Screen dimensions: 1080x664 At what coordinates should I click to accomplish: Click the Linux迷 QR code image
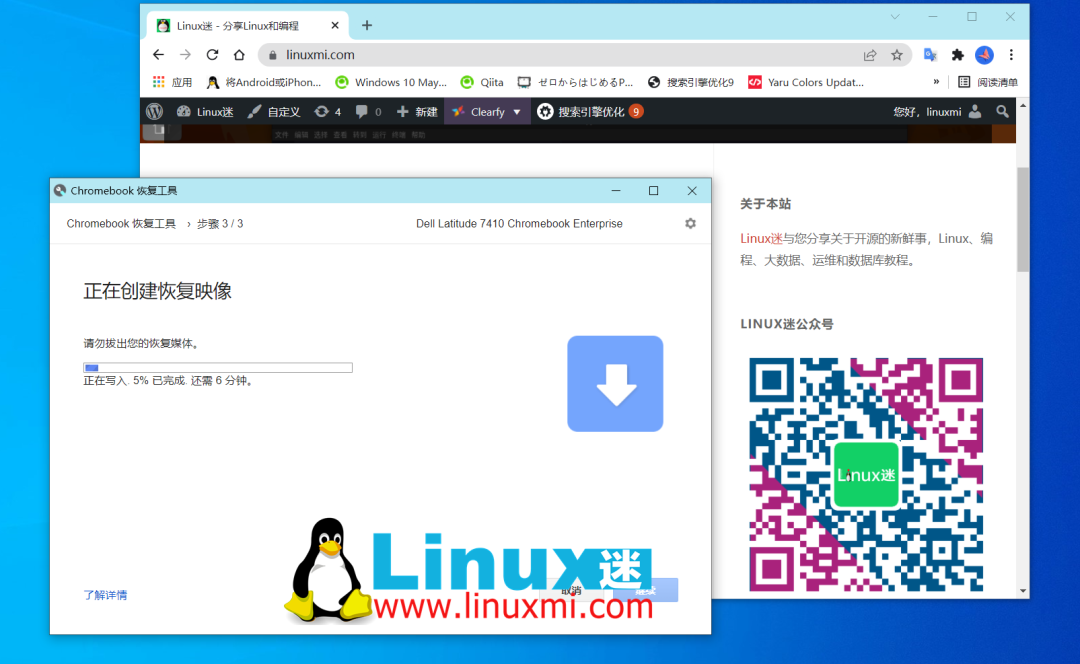pyautogui.click(x=866, y=475)
